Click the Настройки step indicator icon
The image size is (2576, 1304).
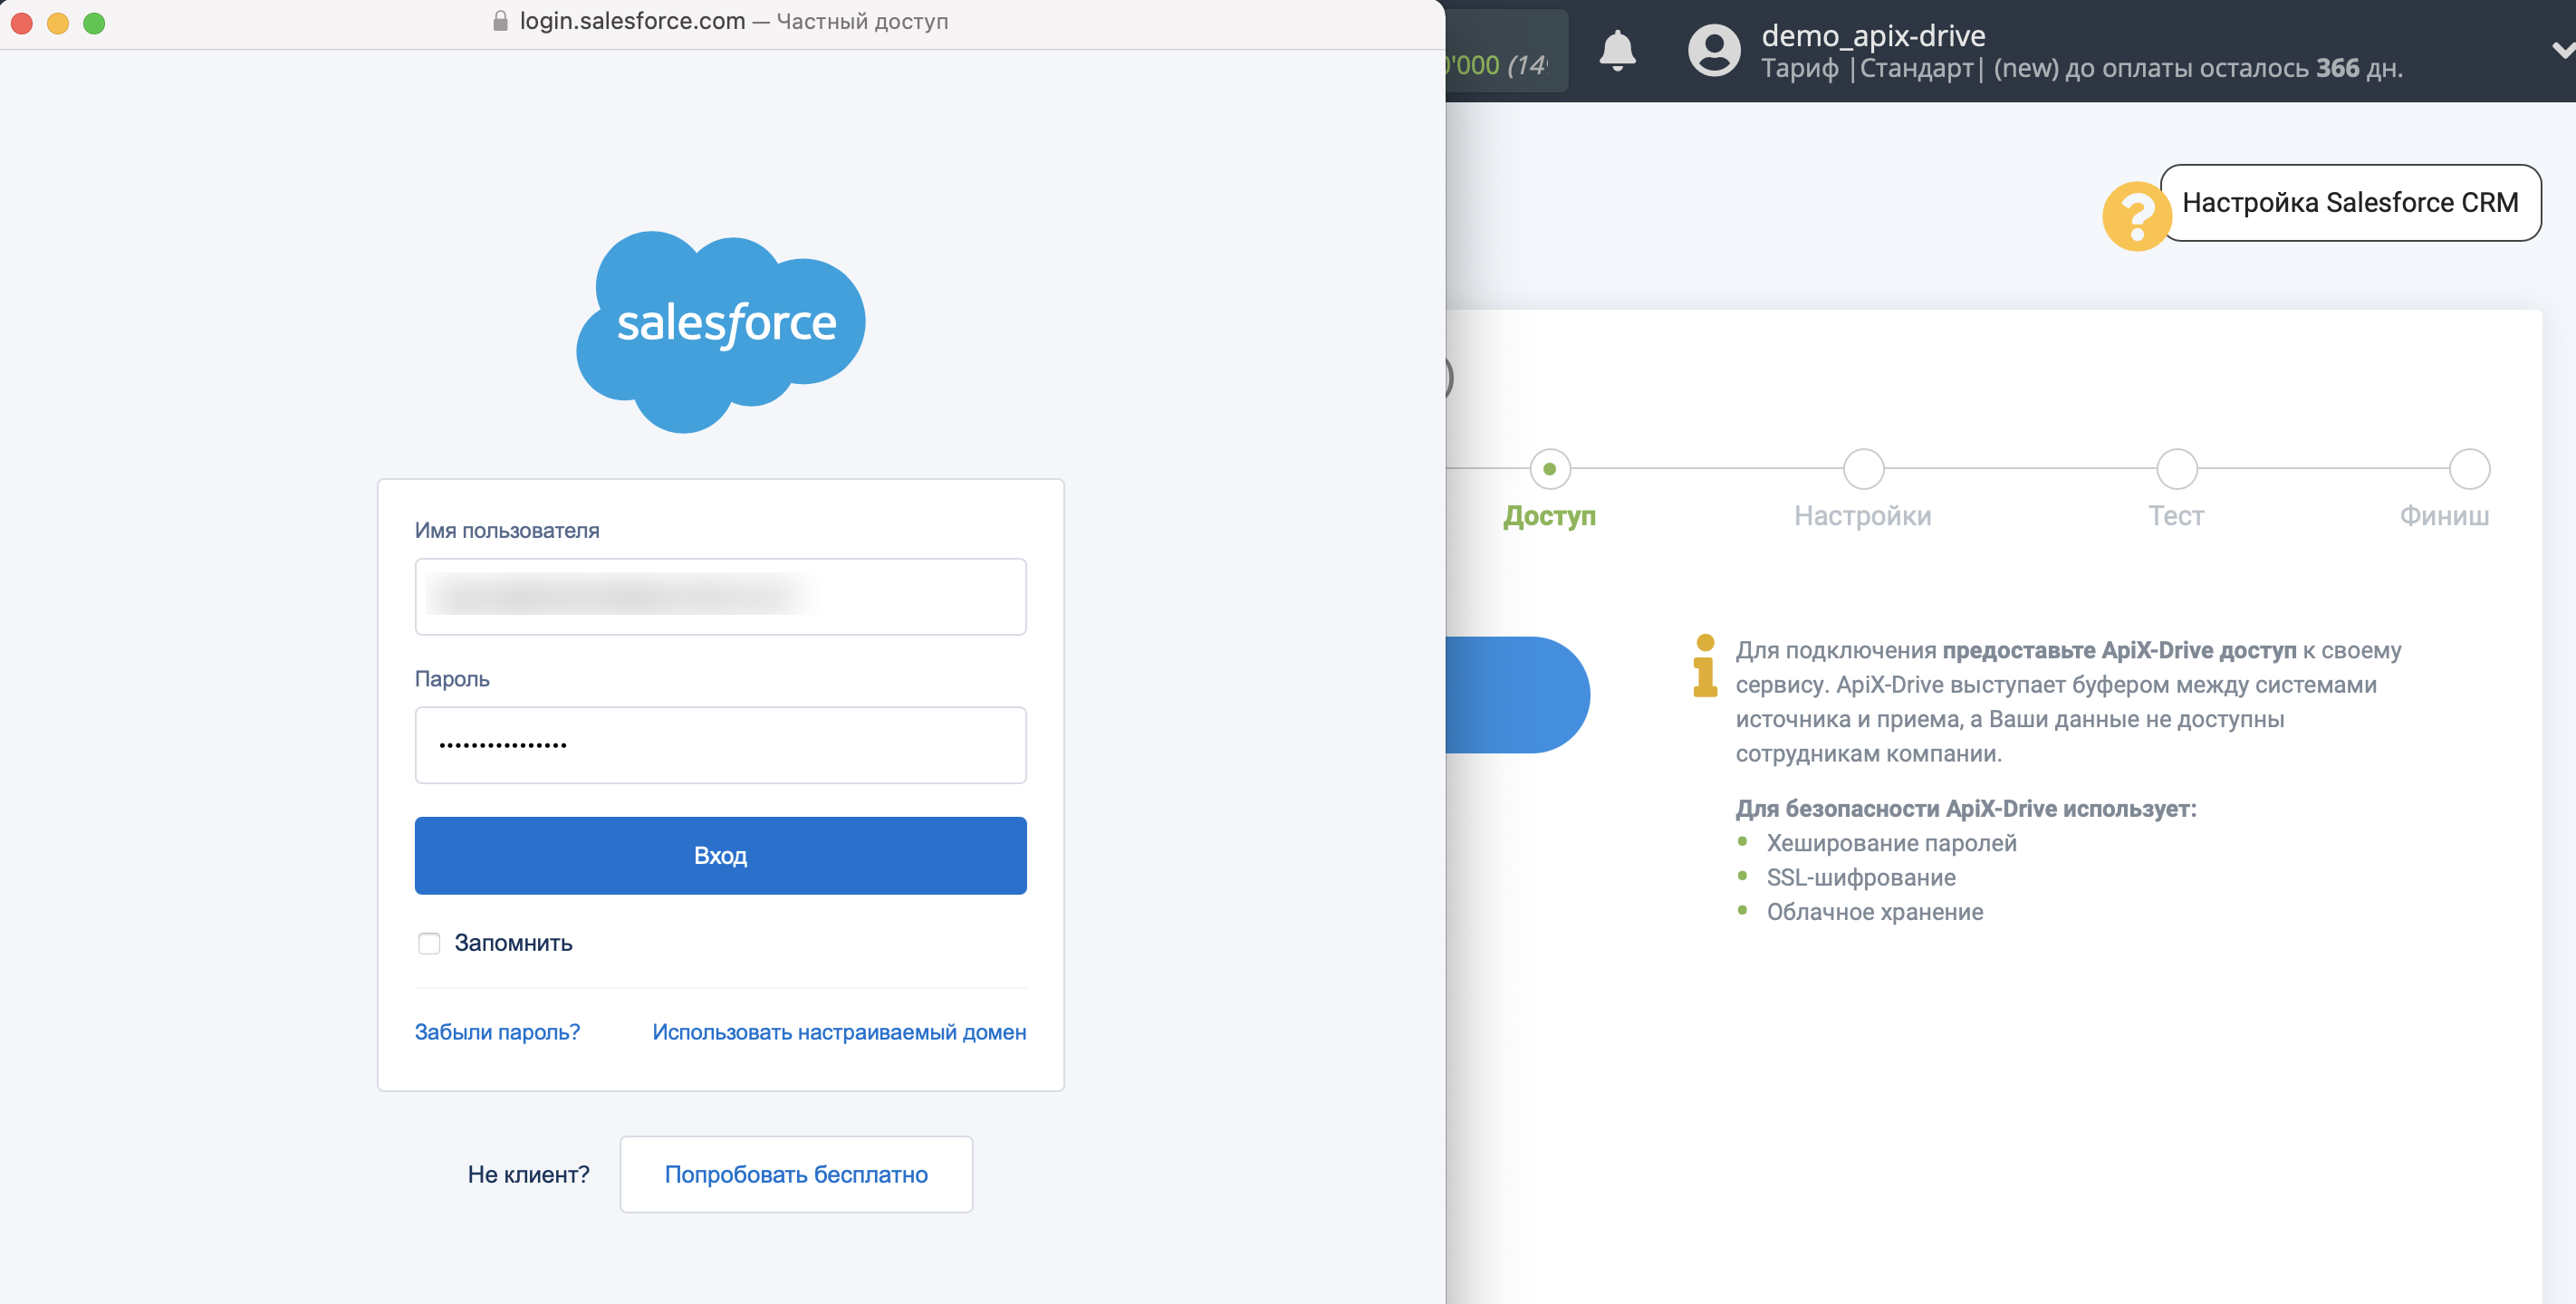point(1860,467)
